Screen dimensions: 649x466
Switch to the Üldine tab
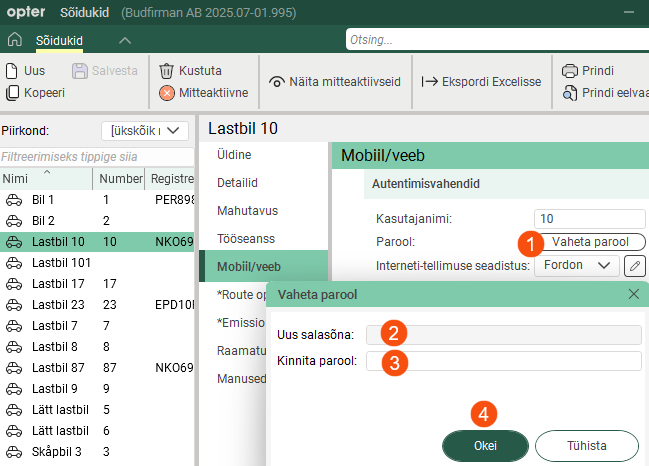tap(234, 155)
